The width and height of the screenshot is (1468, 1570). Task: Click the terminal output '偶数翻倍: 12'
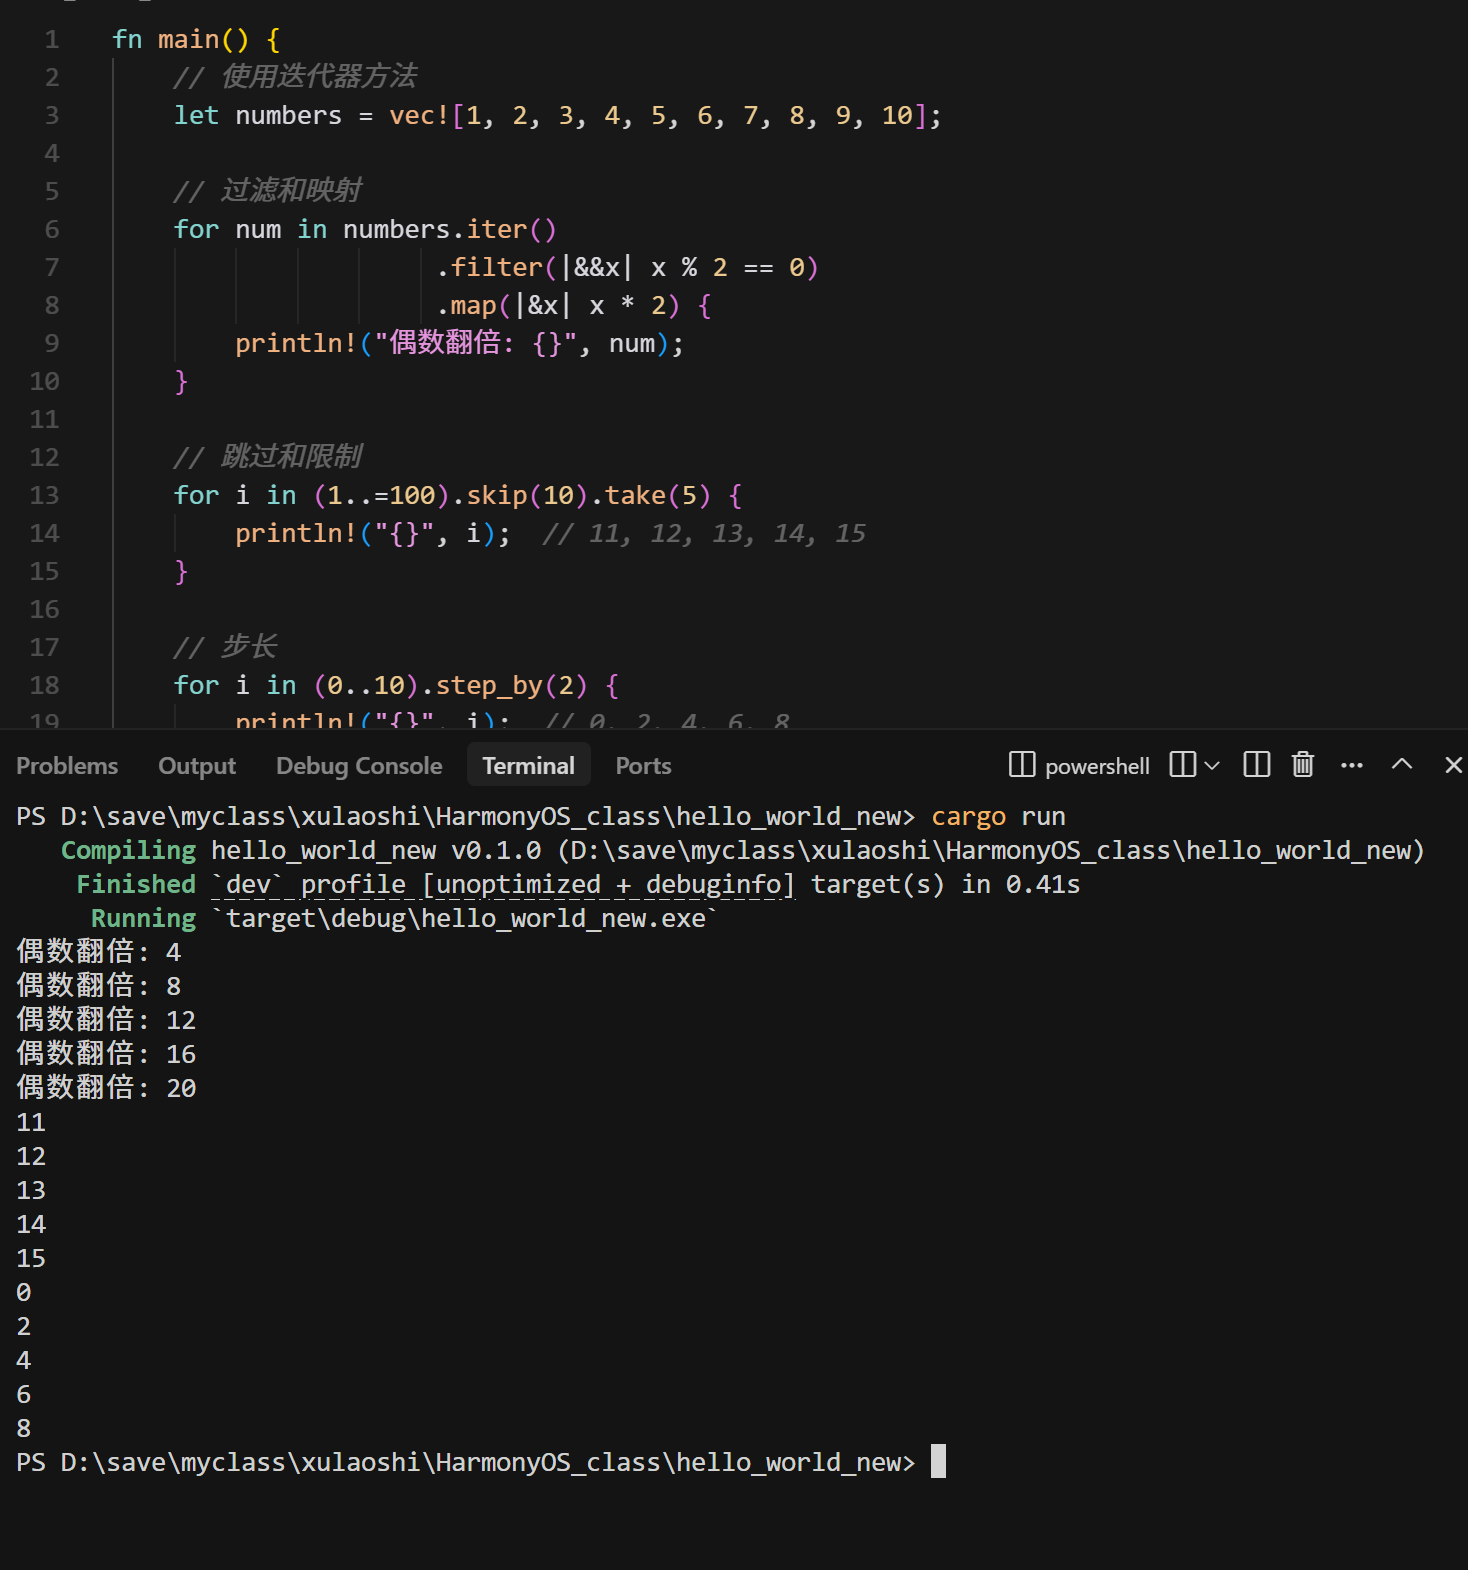click(x=106, y=1021)
